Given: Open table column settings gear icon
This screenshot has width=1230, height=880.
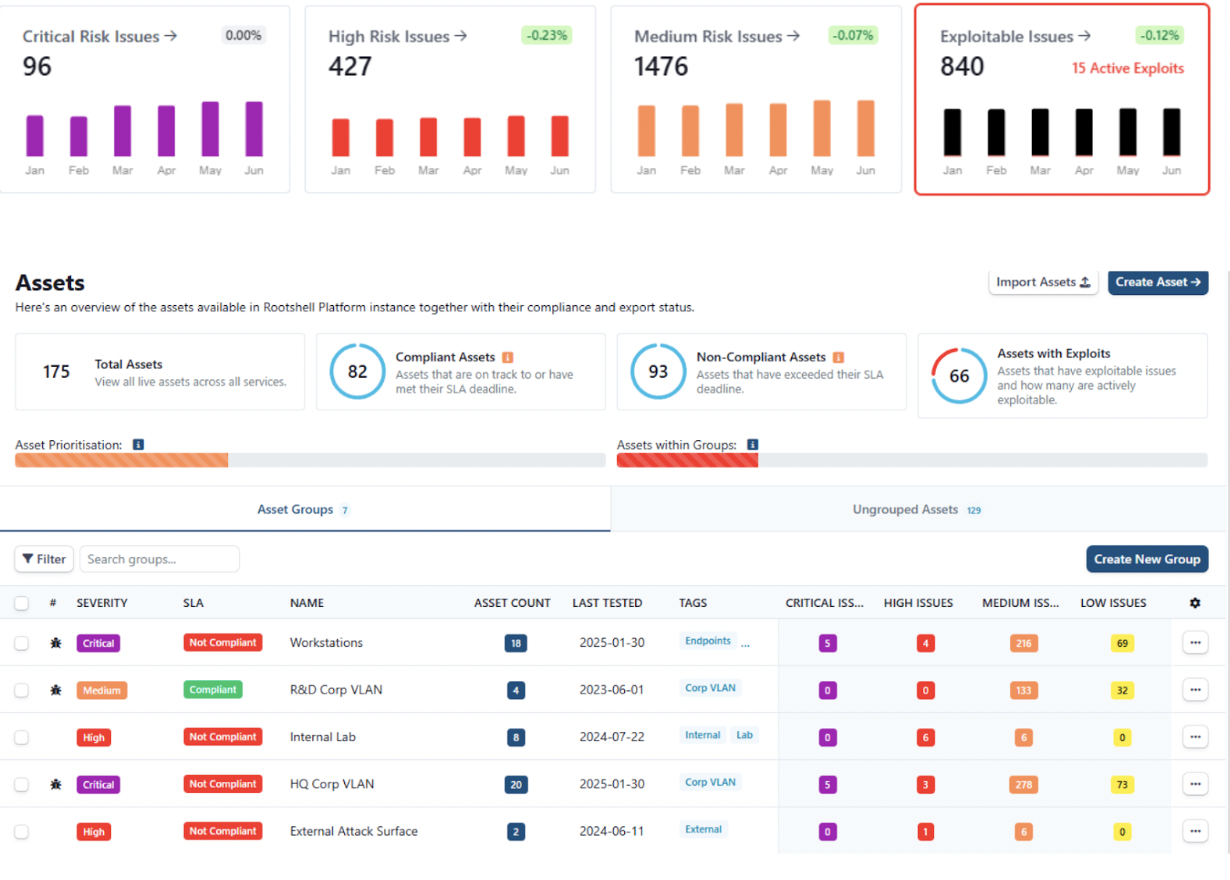Looking at the screenshot, I should [x=1194, y=603].
